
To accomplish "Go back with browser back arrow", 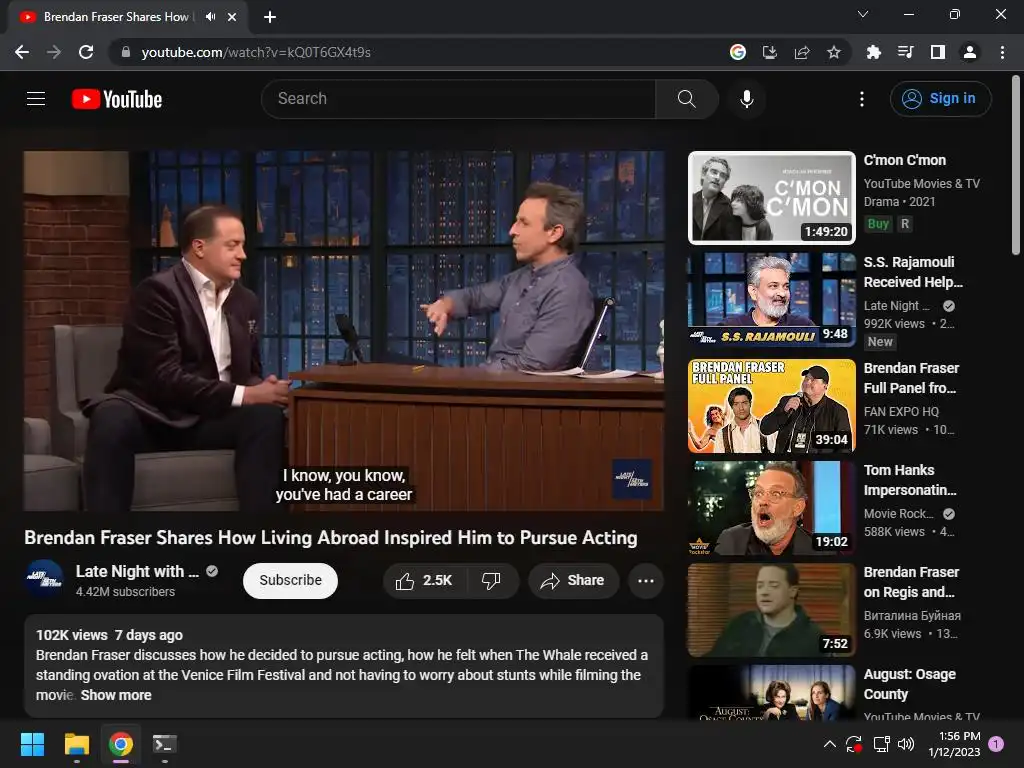I will coord(22,52).
